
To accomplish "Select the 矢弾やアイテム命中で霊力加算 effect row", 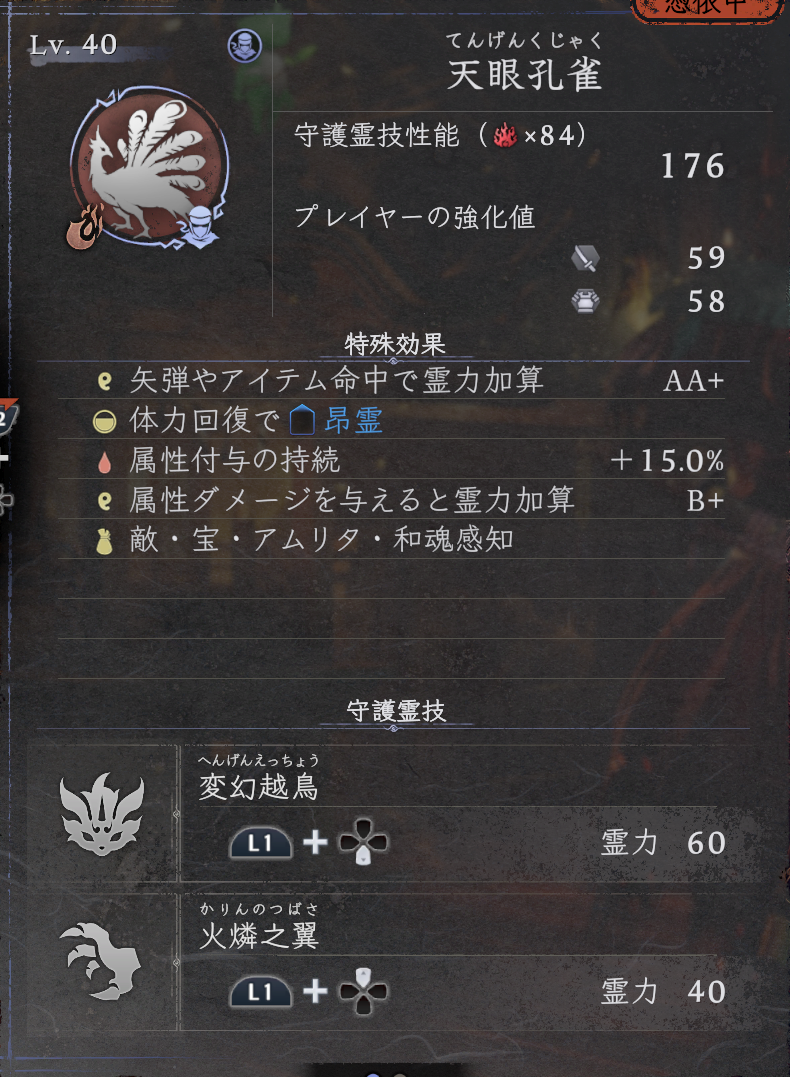I will (392, 380).
